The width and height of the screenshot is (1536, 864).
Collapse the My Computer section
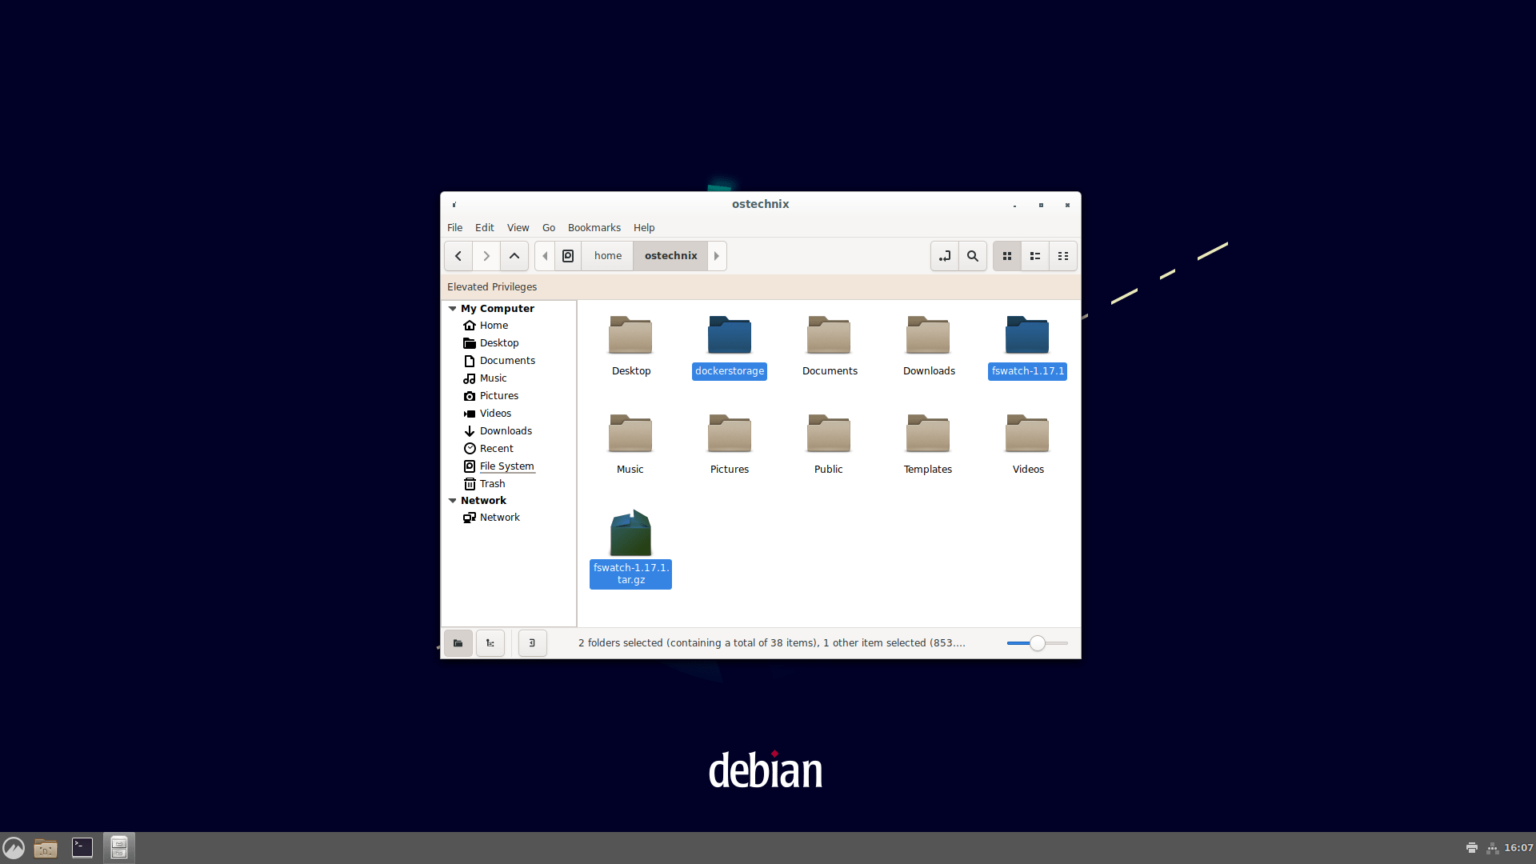click(x=452, y=308)
